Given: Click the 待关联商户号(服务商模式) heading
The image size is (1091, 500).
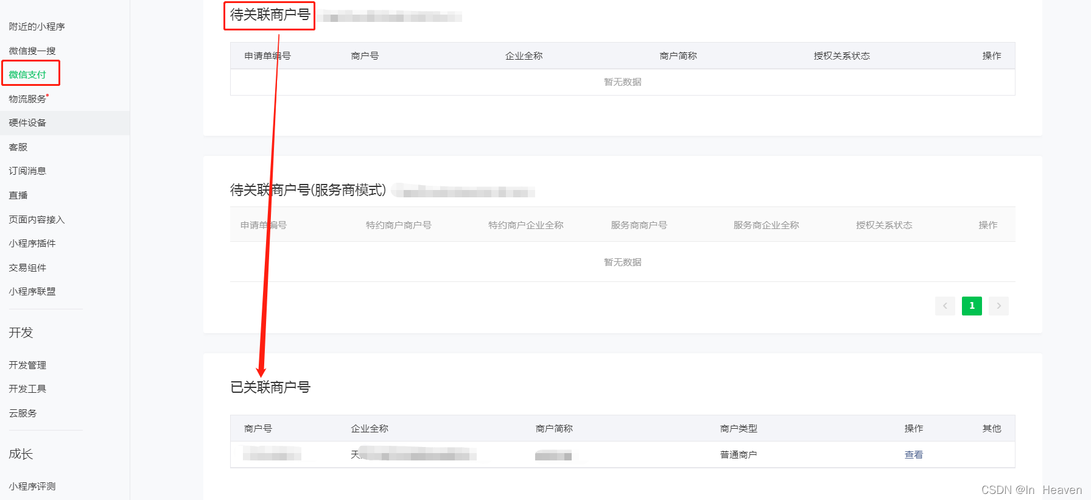Looking at the screenshot, I should coord(308,190).
